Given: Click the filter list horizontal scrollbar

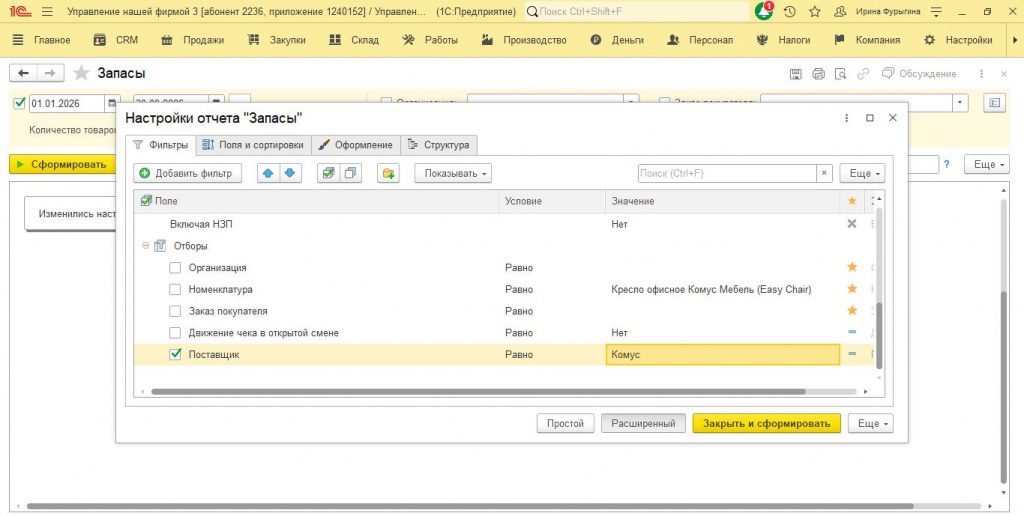Looking at the screenshot, I should point(478,391).
